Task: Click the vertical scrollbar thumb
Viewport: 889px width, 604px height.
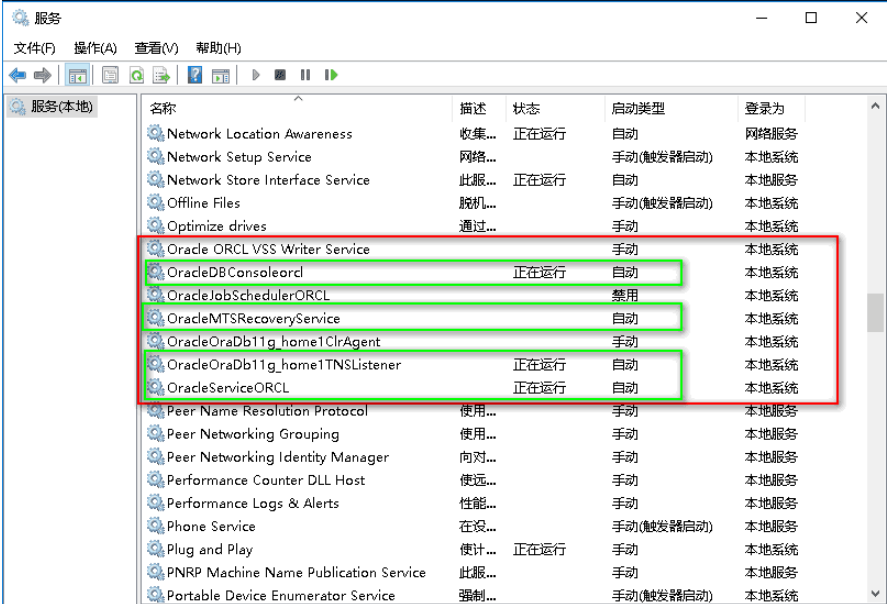Action: click(x=875, y=312)
